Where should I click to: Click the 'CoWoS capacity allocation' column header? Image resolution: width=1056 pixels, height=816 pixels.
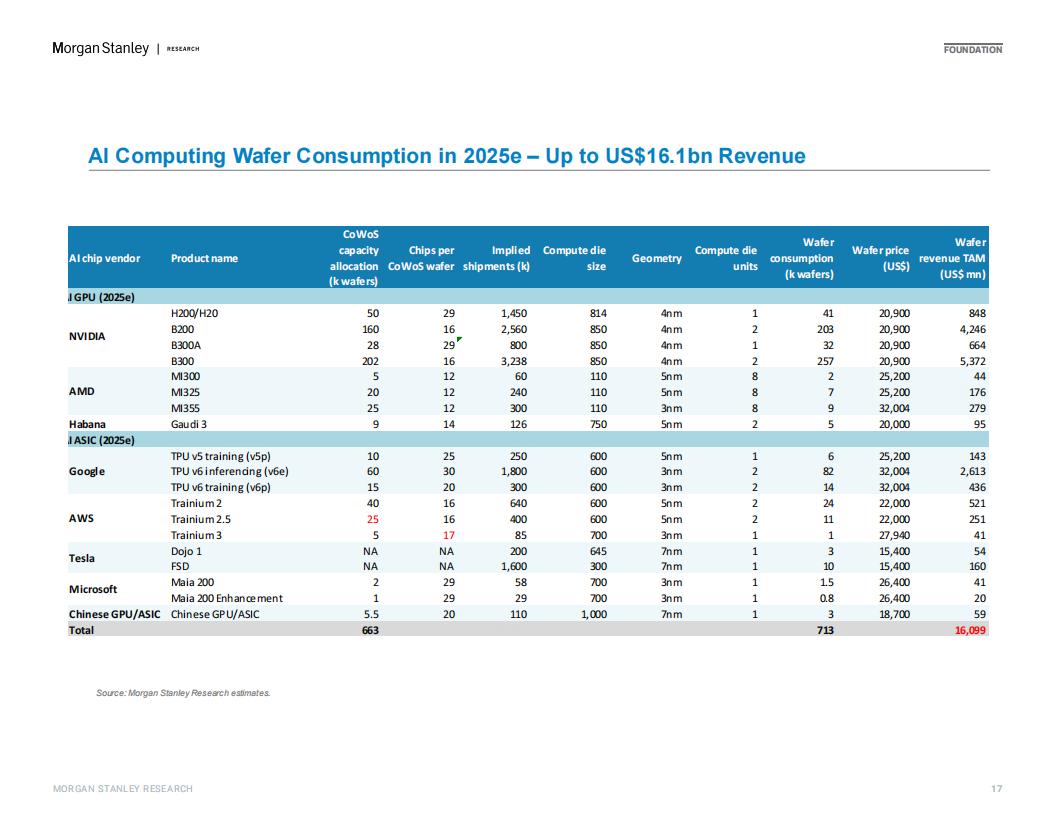354,258
